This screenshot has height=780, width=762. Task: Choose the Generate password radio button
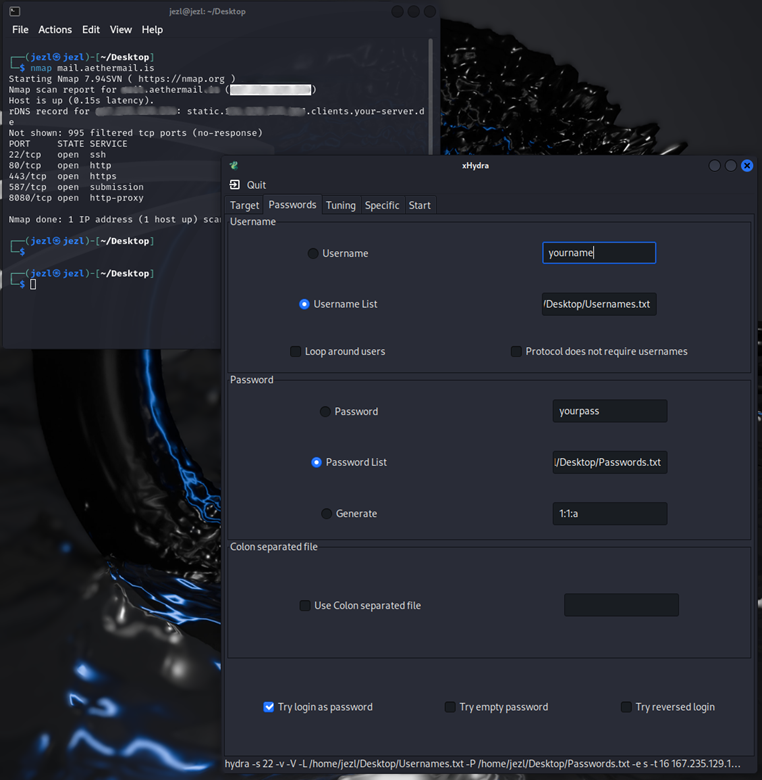[x=326, y=514]
